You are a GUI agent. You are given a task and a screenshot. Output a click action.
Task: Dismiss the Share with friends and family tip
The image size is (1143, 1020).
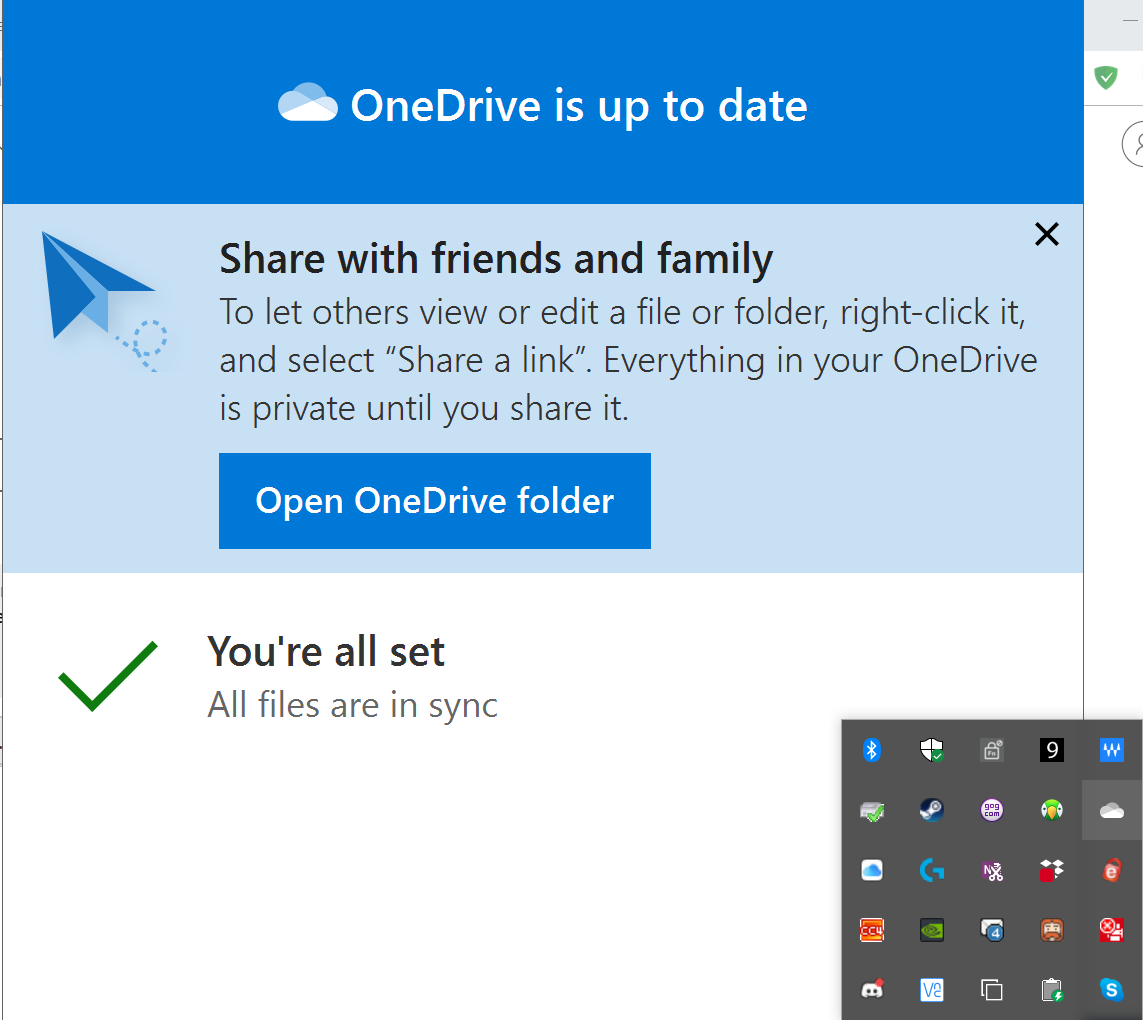pyautogui.click(x=1047, y=234)
